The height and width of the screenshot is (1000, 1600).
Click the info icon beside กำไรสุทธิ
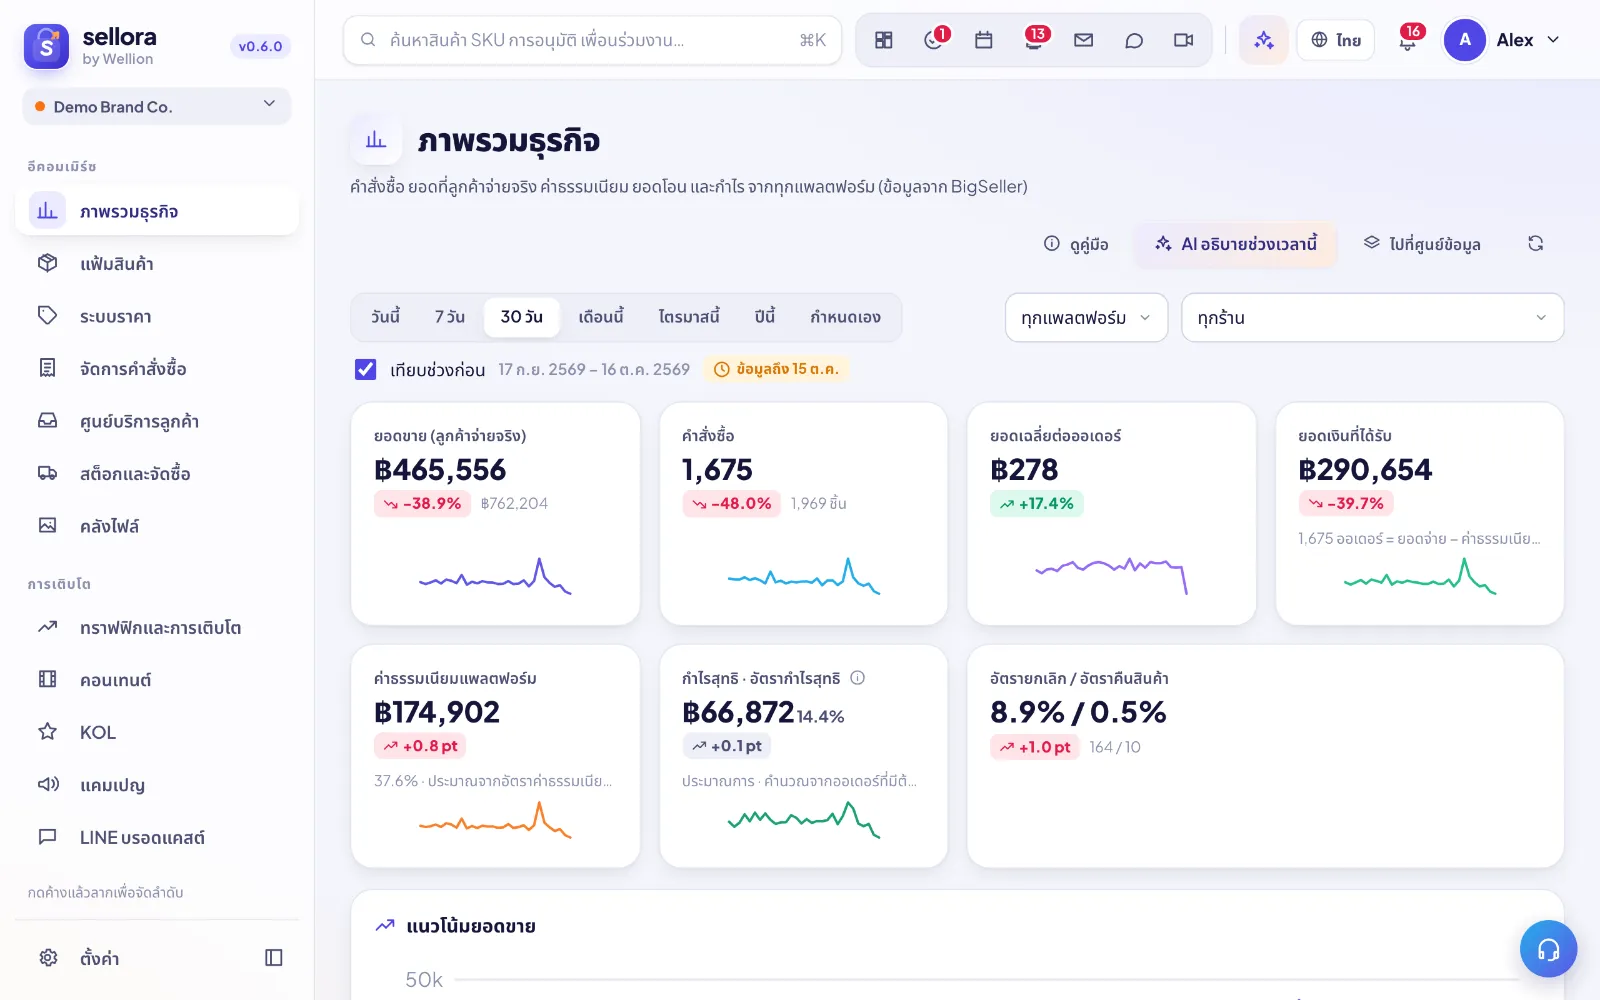857,678
